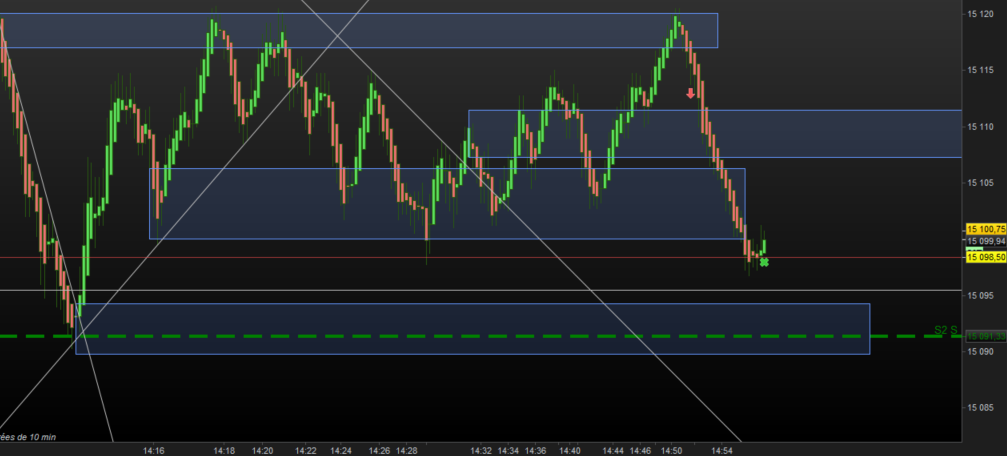
Task: Click the 14:36 time axis label
Action: 536,451
